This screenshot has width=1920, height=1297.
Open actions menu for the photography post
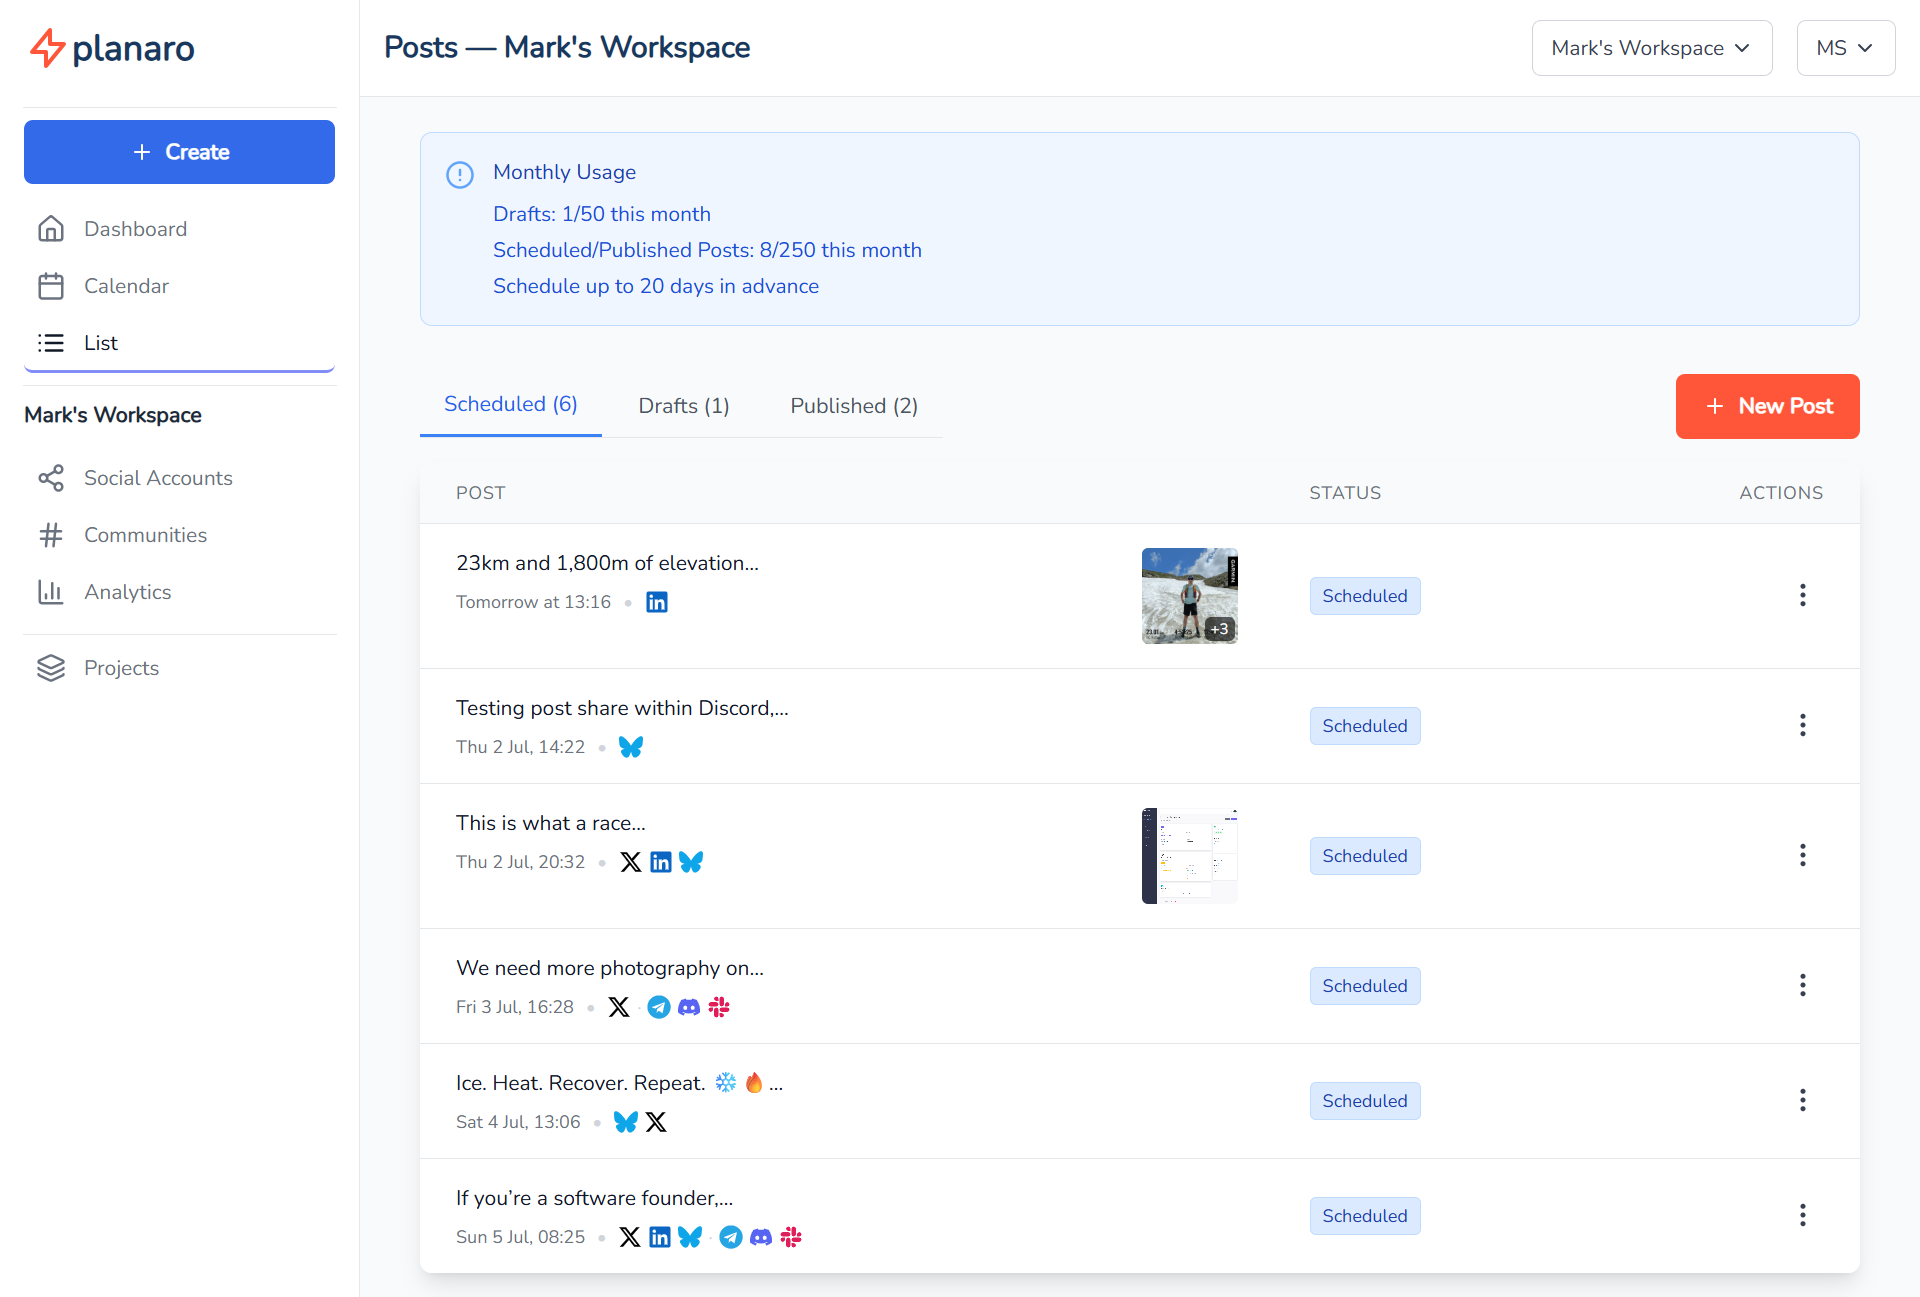click(1803, 986)
